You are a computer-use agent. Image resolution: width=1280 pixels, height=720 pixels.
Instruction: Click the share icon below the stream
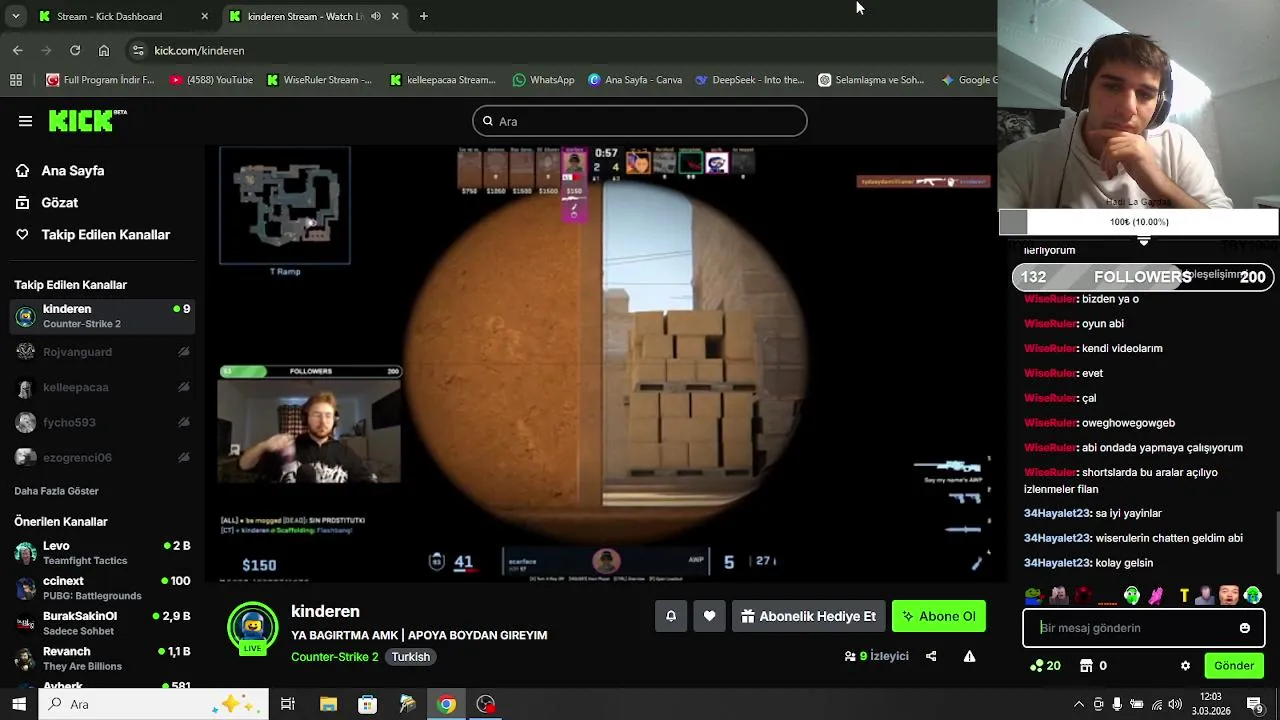[x=931, y=656]
